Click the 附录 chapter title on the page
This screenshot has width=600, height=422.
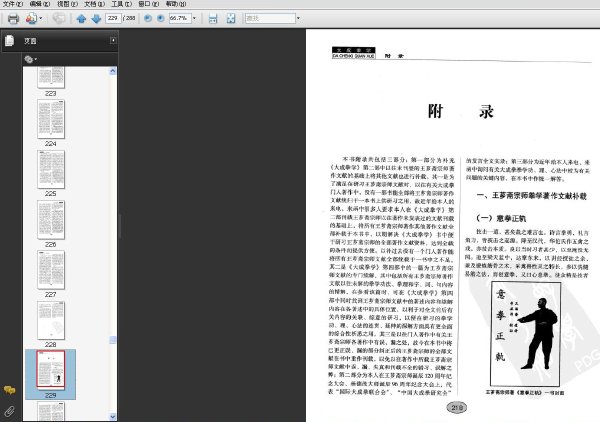coord(461,112)
